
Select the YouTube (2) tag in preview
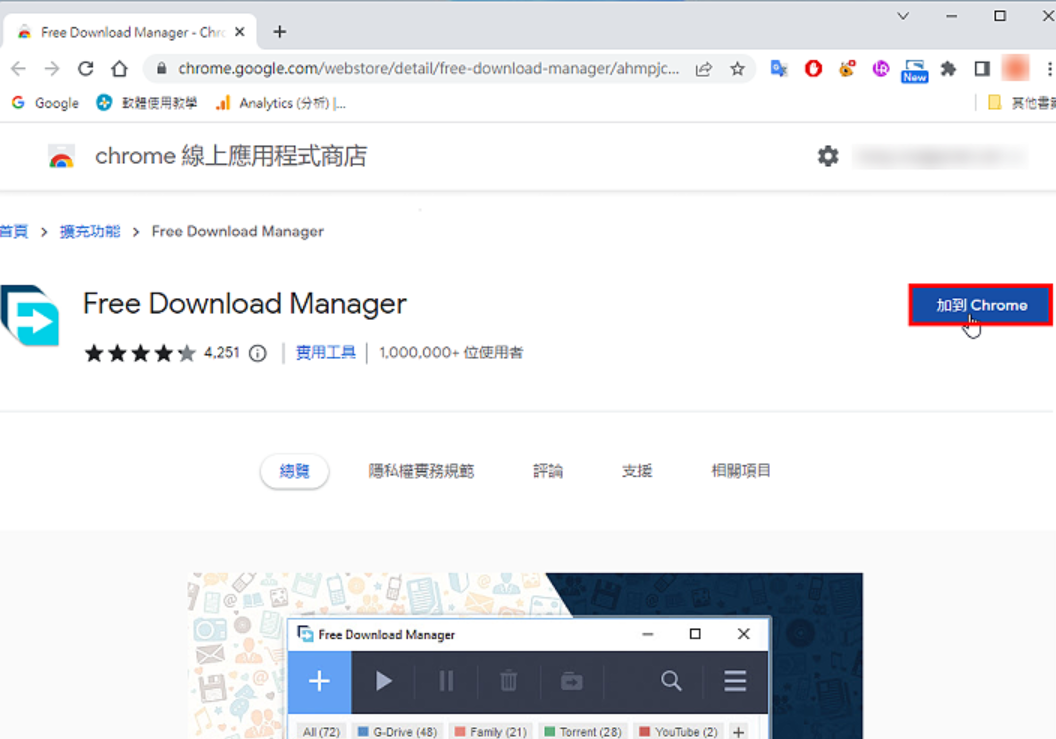tap(679, 732)
